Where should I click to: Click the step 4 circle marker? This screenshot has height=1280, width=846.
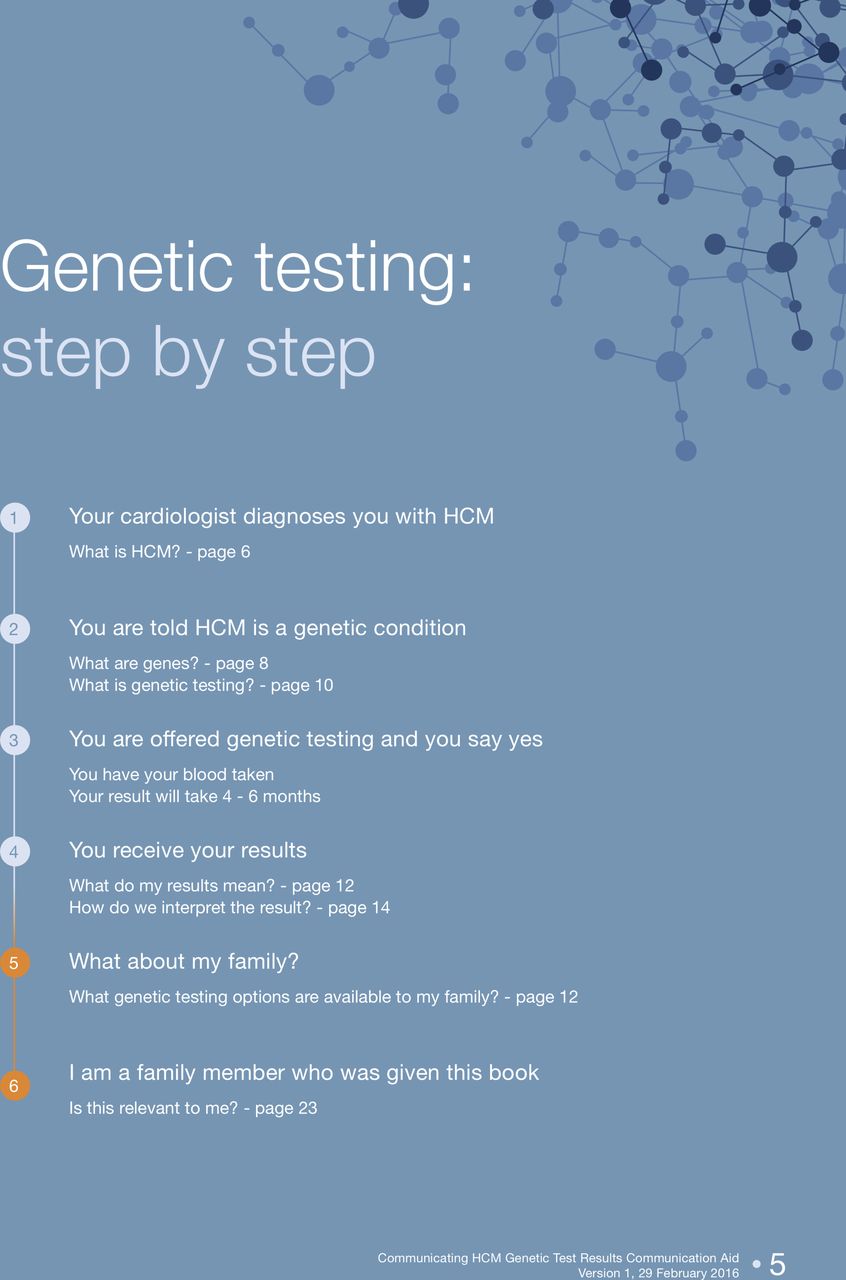(14, 852)
